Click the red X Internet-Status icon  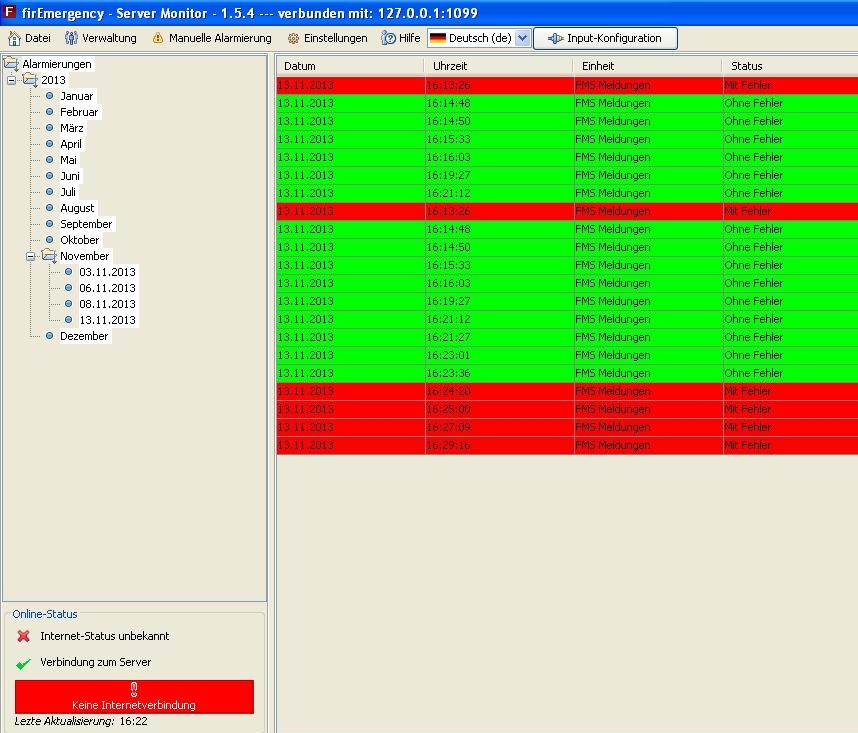(x=24, y=636)
